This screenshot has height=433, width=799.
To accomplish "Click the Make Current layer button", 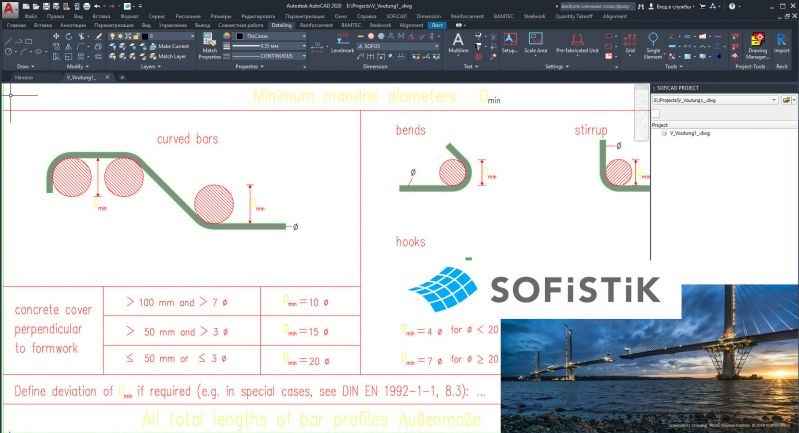I will click(x=170, y=46).
